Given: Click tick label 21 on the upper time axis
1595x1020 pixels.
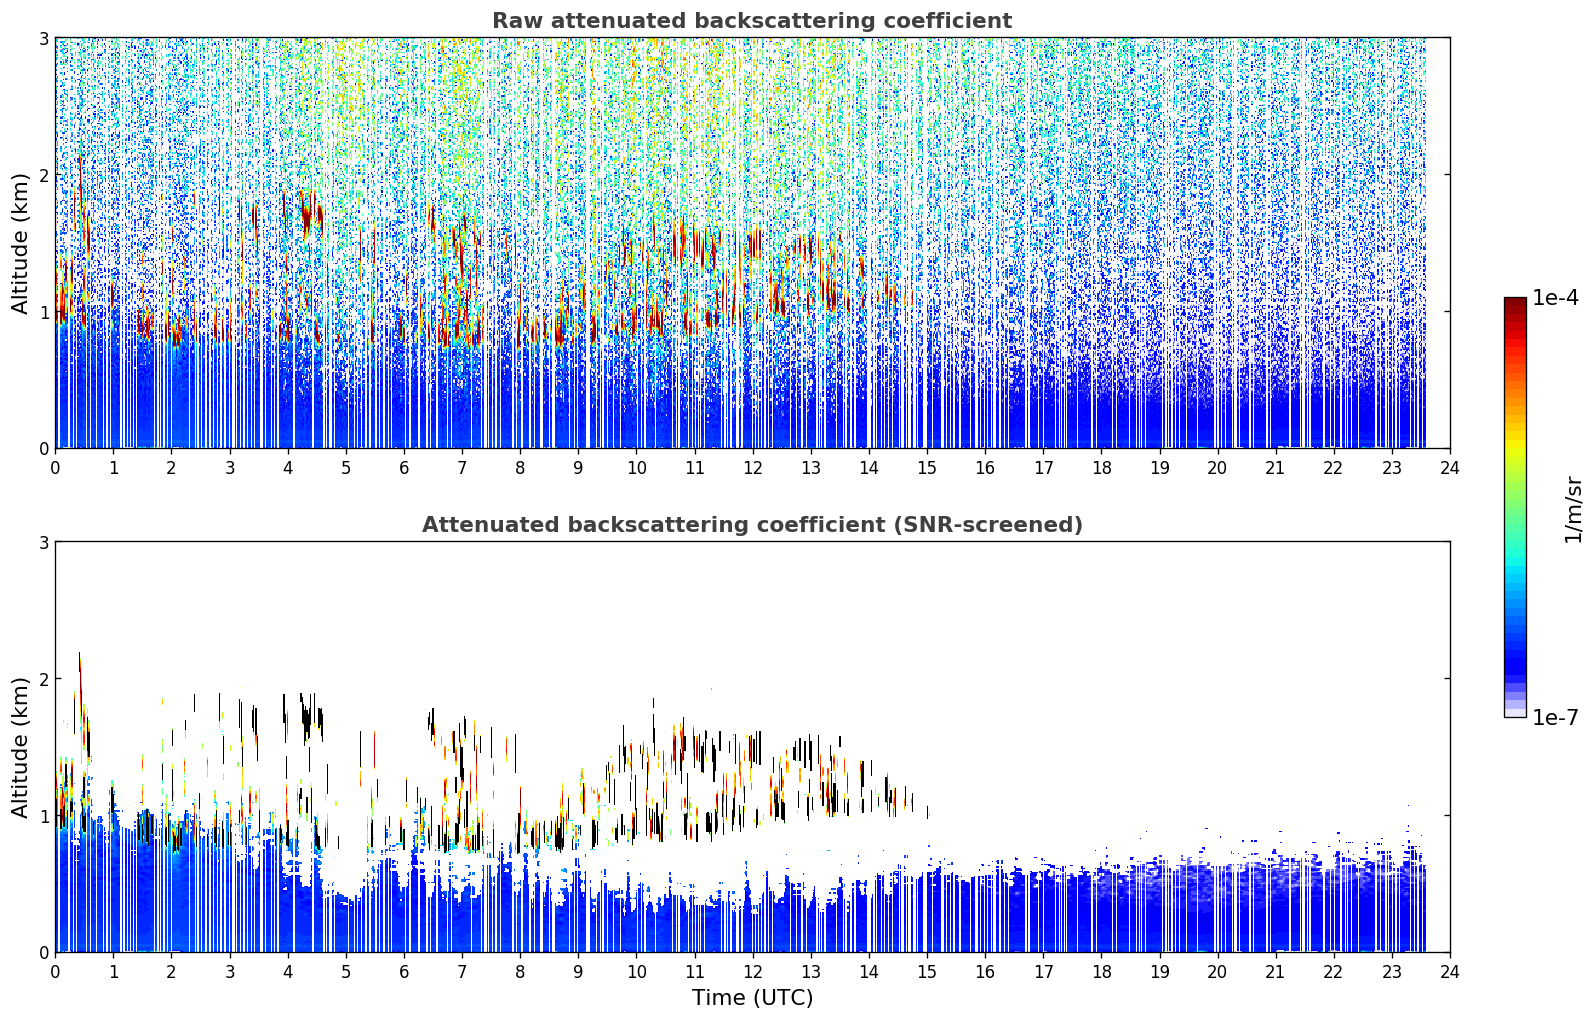Looking at the screenshot, I should pyautogui.click(x=1275, y=468).
